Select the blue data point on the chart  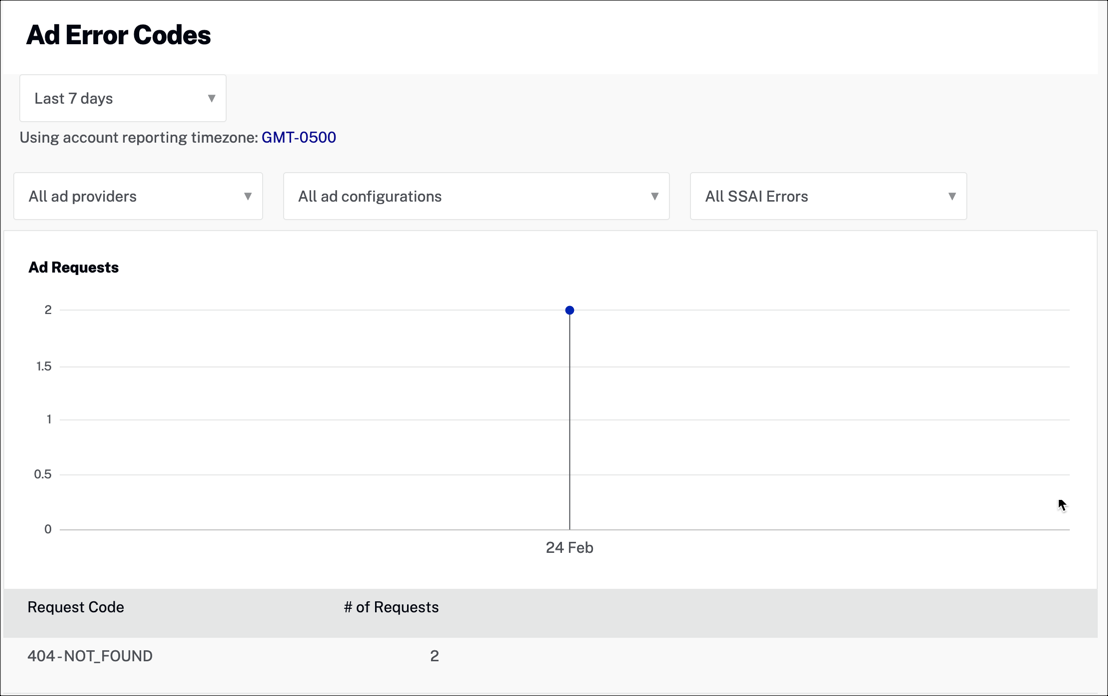[x=569, y=310]
